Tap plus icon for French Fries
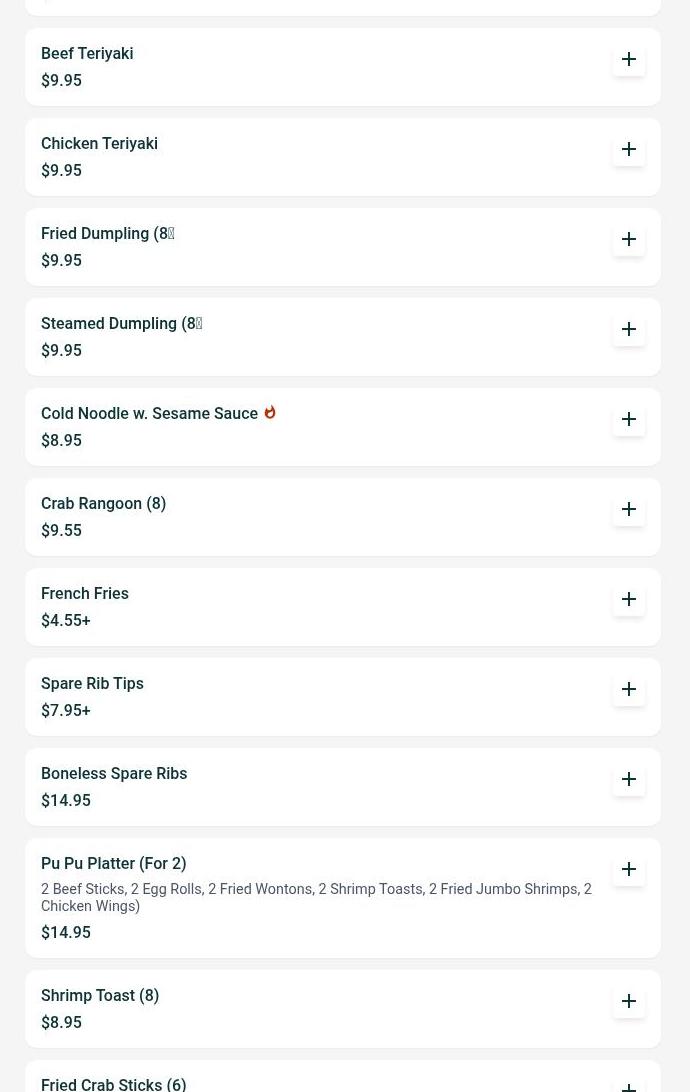 pyautogui.click(x=629, y=599)
